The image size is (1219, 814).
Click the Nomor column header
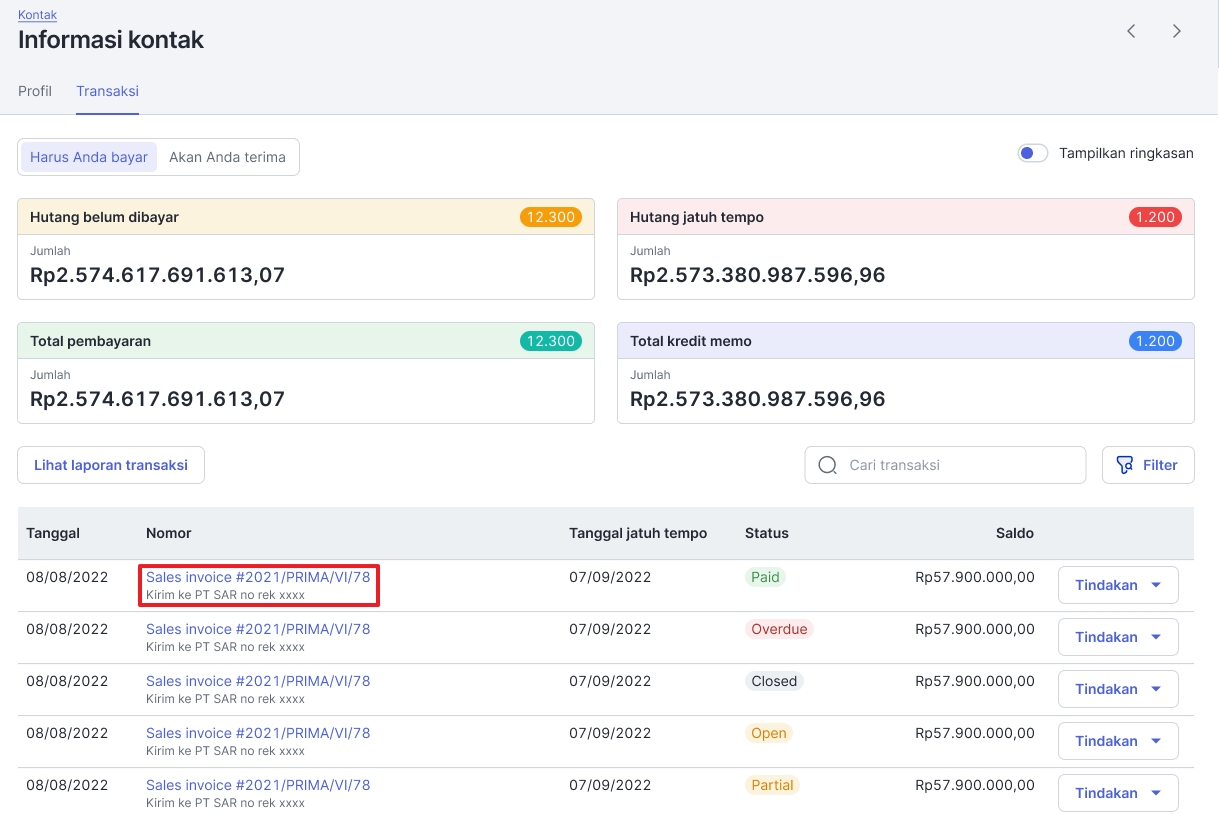[169, 533]
